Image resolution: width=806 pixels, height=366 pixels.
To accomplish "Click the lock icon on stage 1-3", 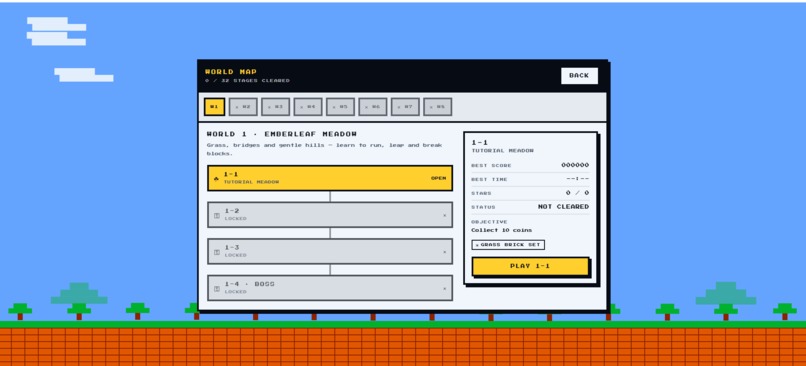I will [x=216, y=252].
